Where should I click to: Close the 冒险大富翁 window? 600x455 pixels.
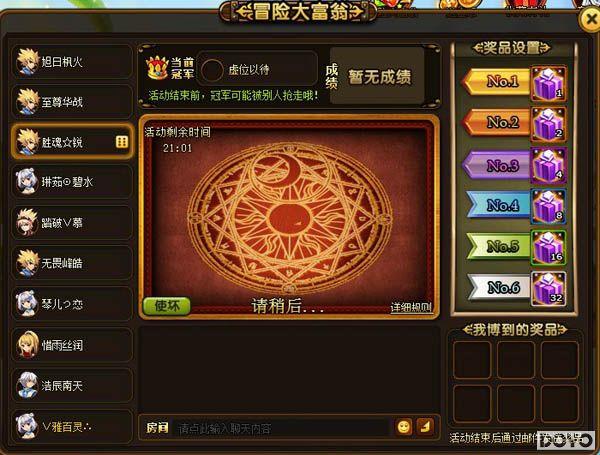point(590,19)
